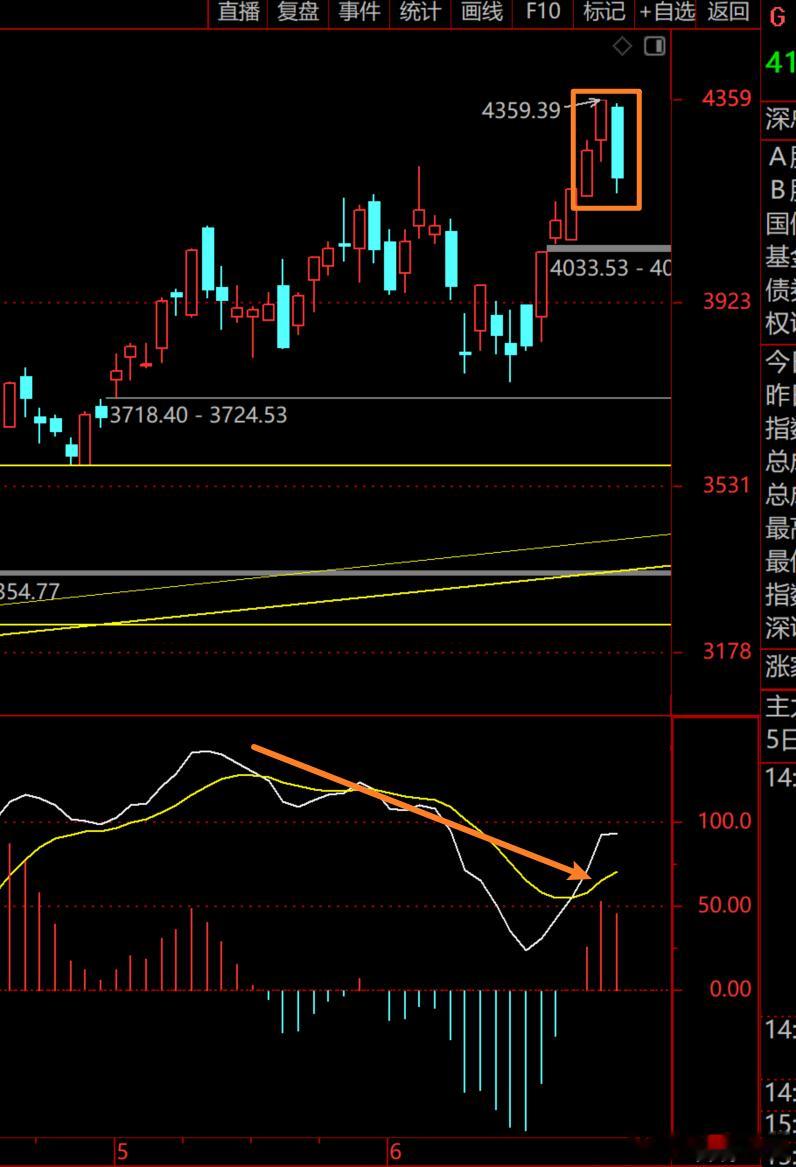Click the 100.0 indicator axis value

(x=724, y=821)
